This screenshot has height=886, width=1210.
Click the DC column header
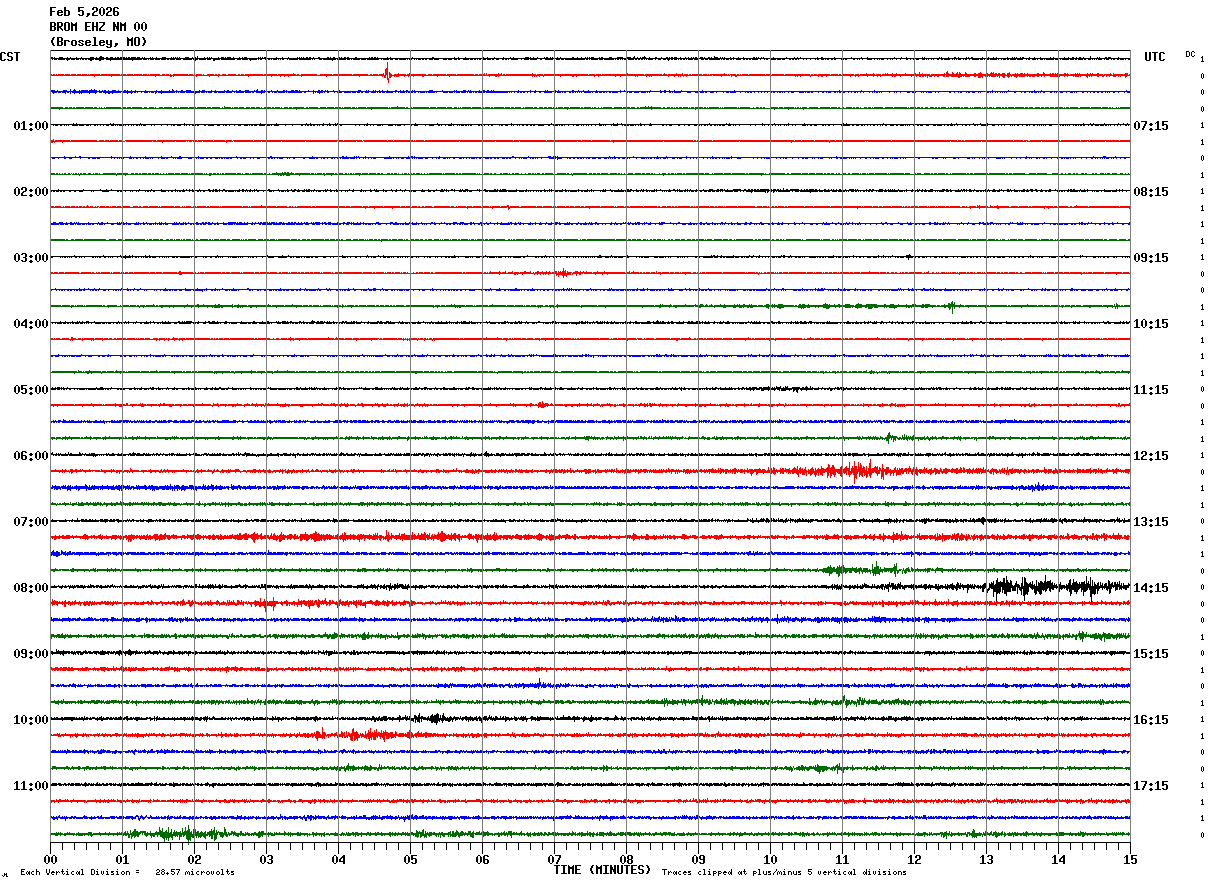pyautogui.click(x=1190, y=54)
